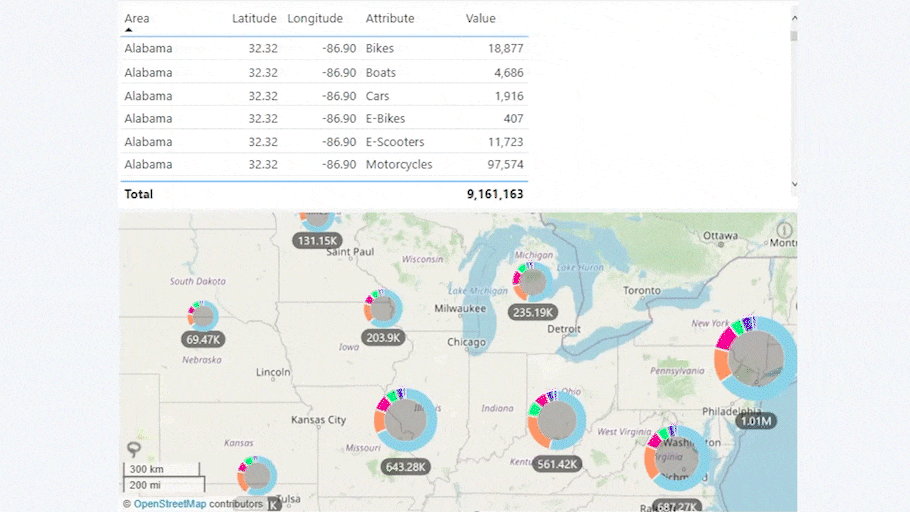910x512 pixels.
Task: Click the Latitude column header
Action: click(x=254, y=19)
